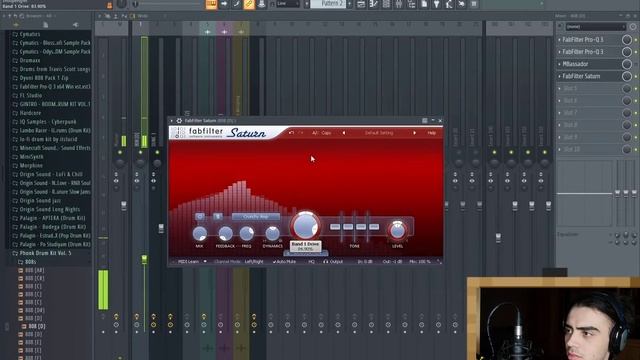This screenshot has width=640, height=360.
Task: Open the Pattern 2 selector
Action: tap(328, 4)
